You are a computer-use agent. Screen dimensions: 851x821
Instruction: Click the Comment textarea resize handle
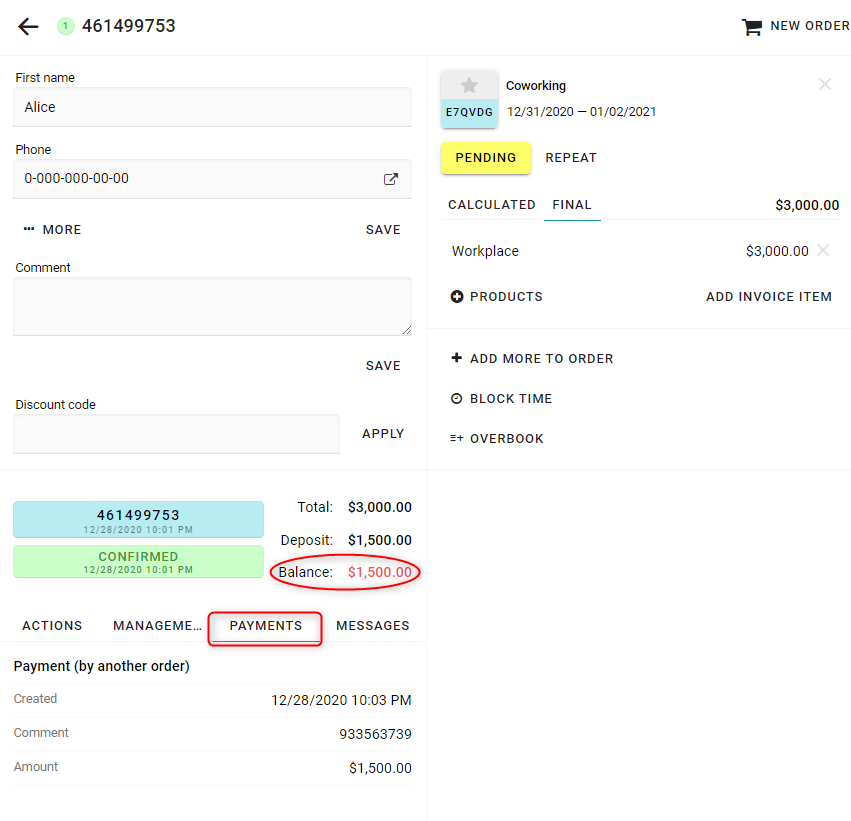pos(407,330)
